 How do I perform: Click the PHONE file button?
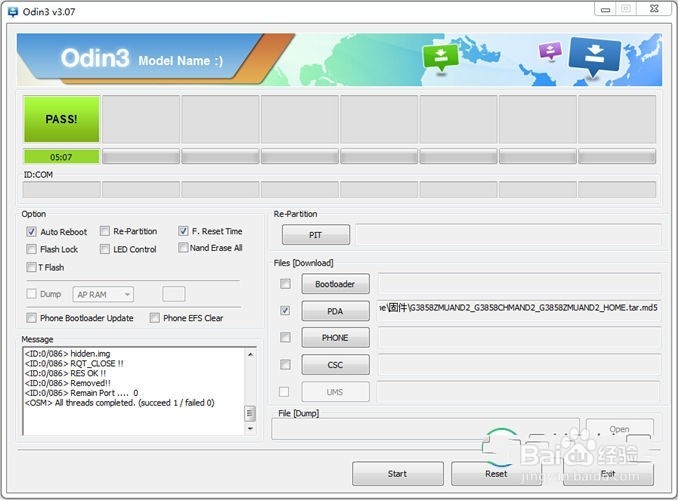tap(335, 337)
